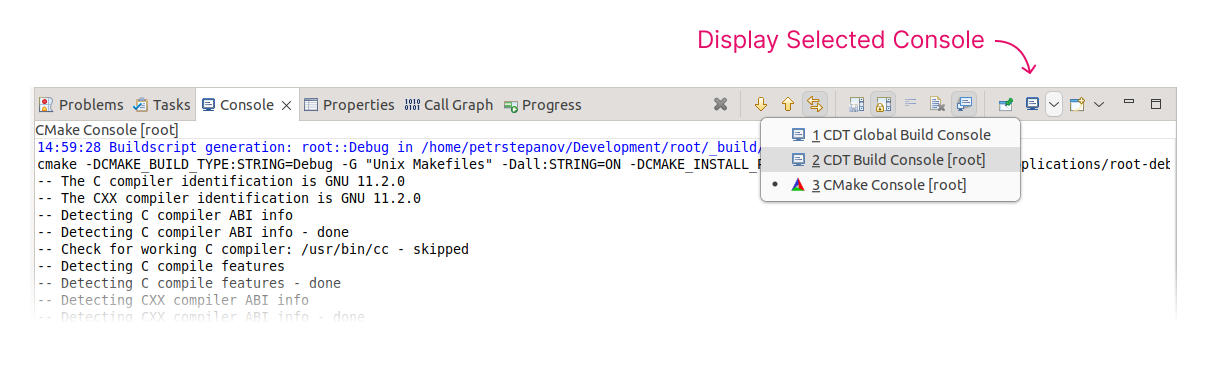Click the blue Buildscript generation line
This screenshot has height=372, width=1207.
coord(398,147)
